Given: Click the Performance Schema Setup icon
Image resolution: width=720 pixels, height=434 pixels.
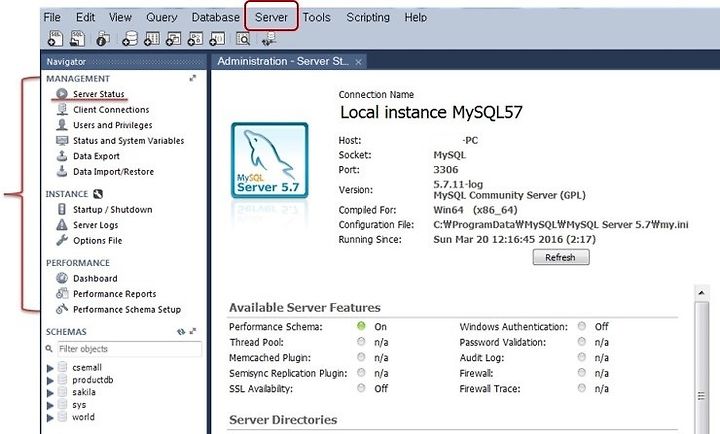Looking at the screenshot, I should pos(62,309).
